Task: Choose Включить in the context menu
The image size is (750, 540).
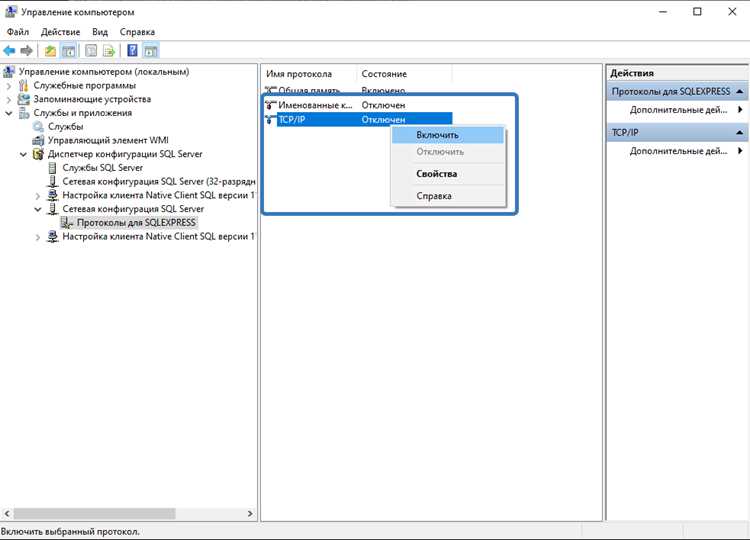Action: coord(448,135)
